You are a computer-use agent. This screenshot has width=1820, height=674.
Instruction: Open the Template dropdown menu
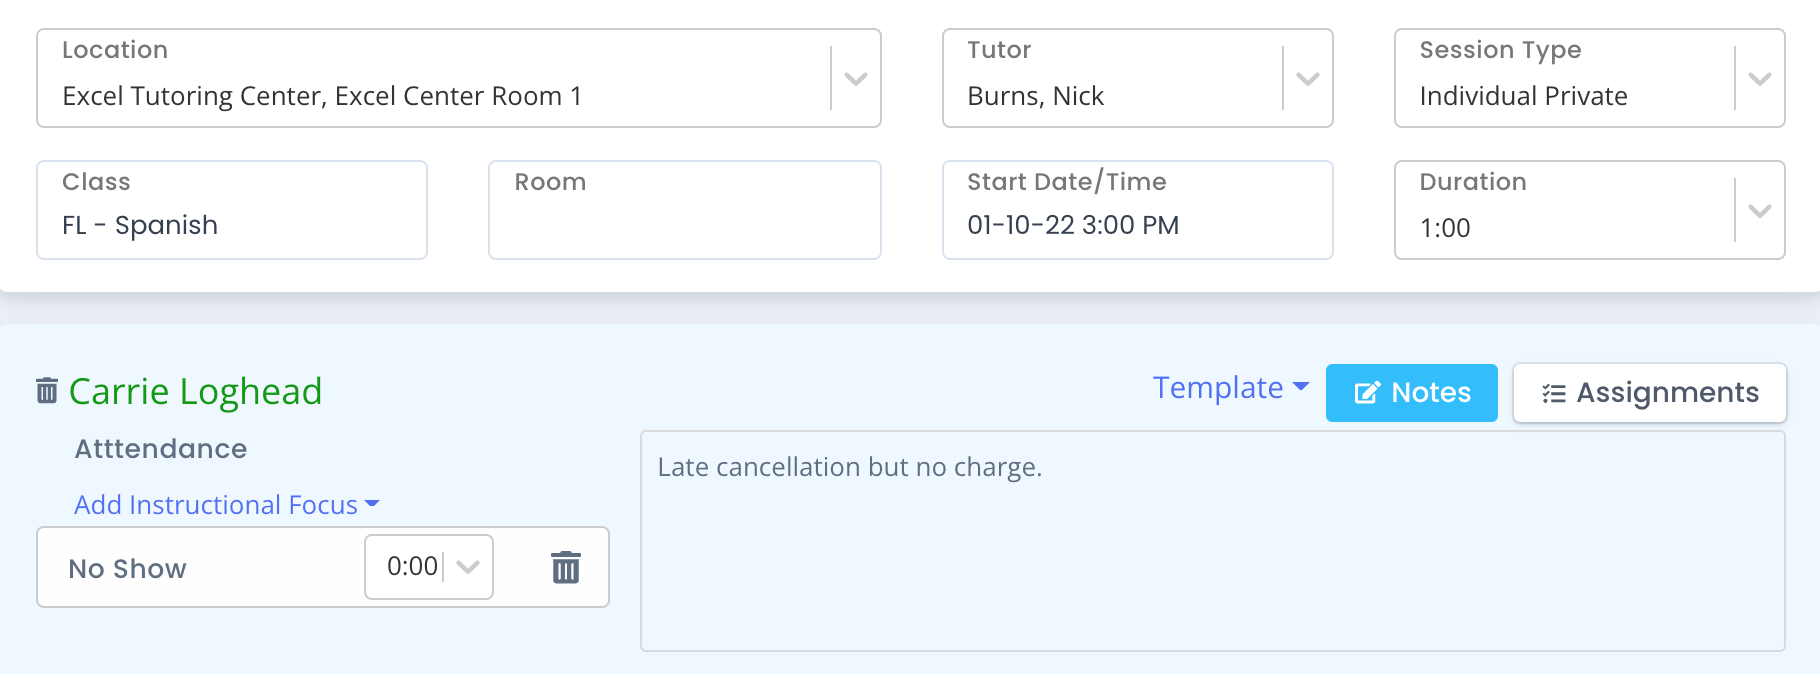pos(1230,388)
